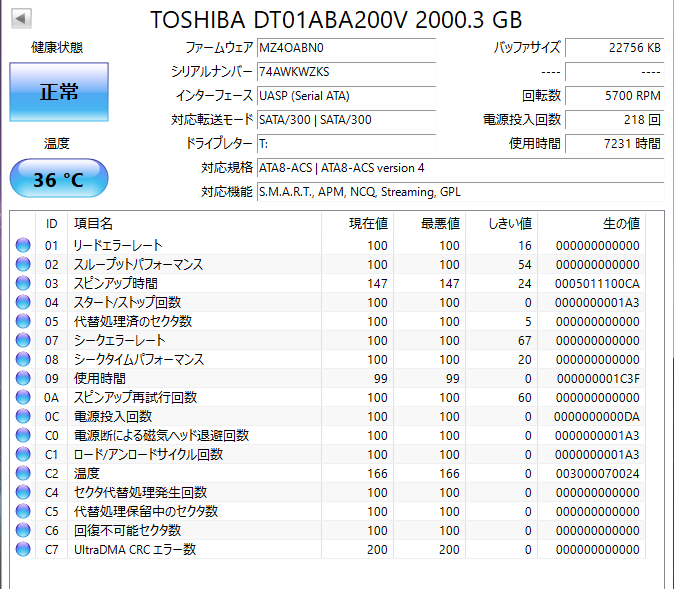
Task: Click the status orb for スピンアップ再試行回数
Action: [x=23, y=397]
